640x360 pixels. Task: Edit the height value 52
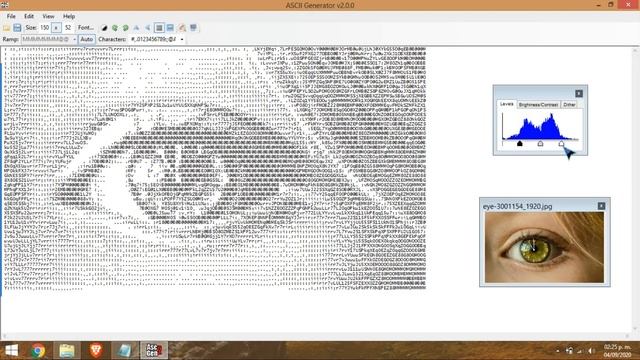point(68,28)
